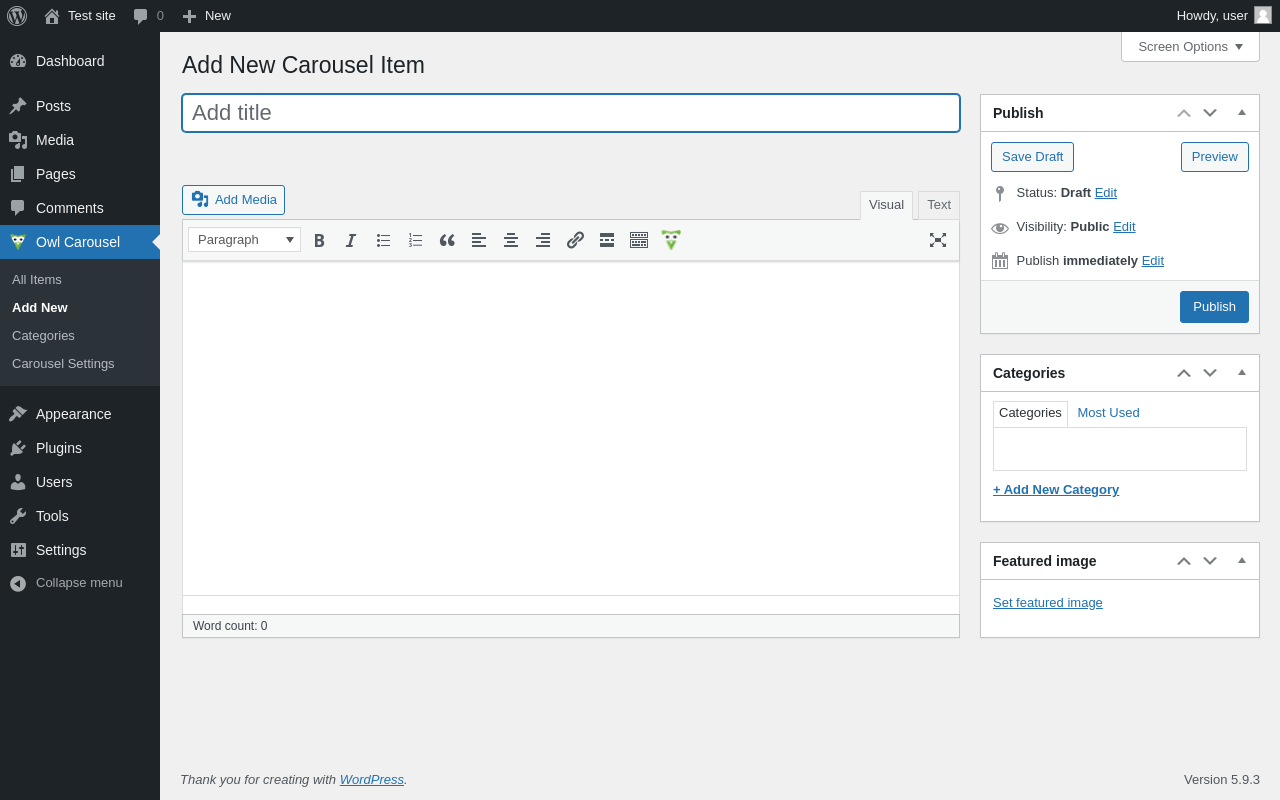Focus the Add title field

(x=571, y=113)
